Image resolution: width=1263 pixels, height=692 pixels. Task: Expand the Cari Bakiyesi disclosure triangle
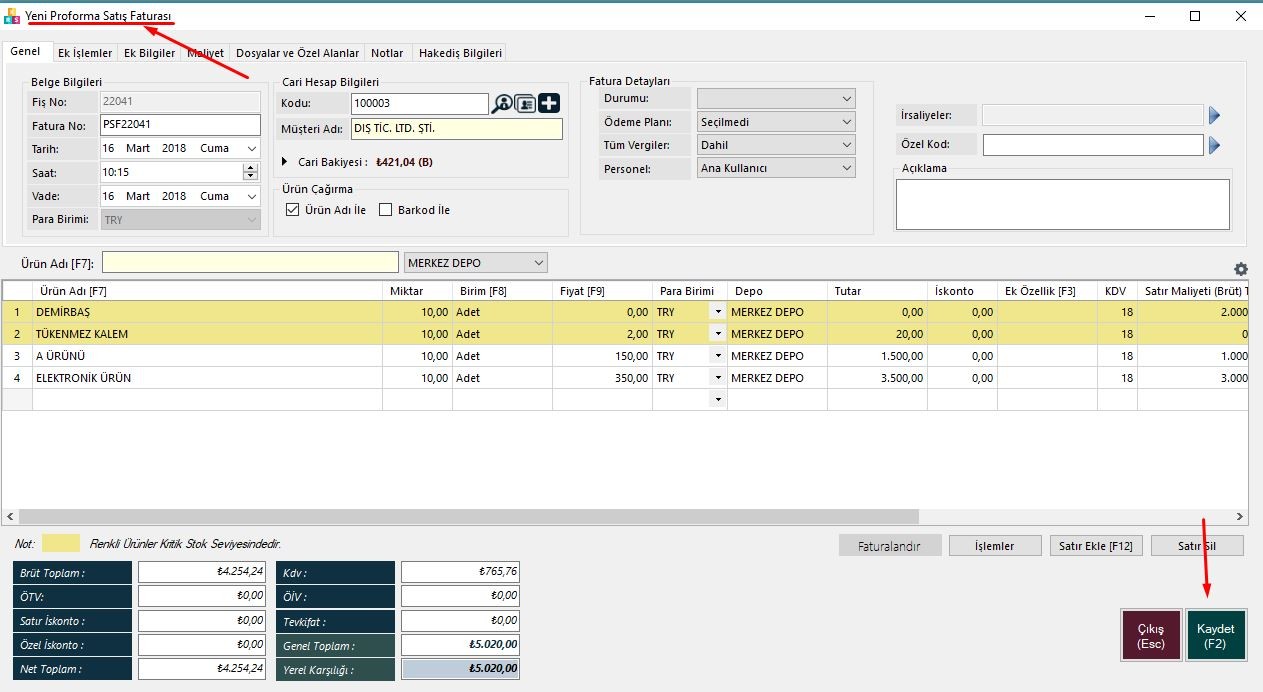click(x=286, y=162)
